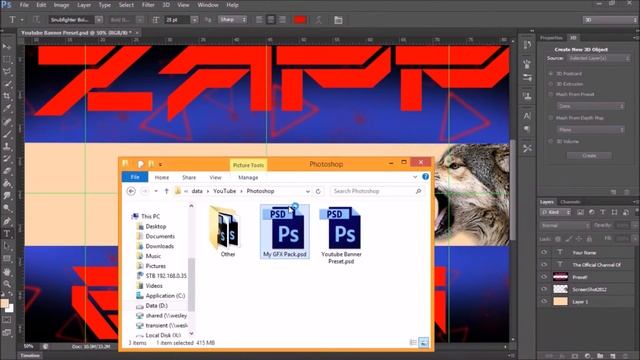Open the anti-aliasing Sharp dropdown
The height and width of the screenshot is (360, 640).
point(233,20)
